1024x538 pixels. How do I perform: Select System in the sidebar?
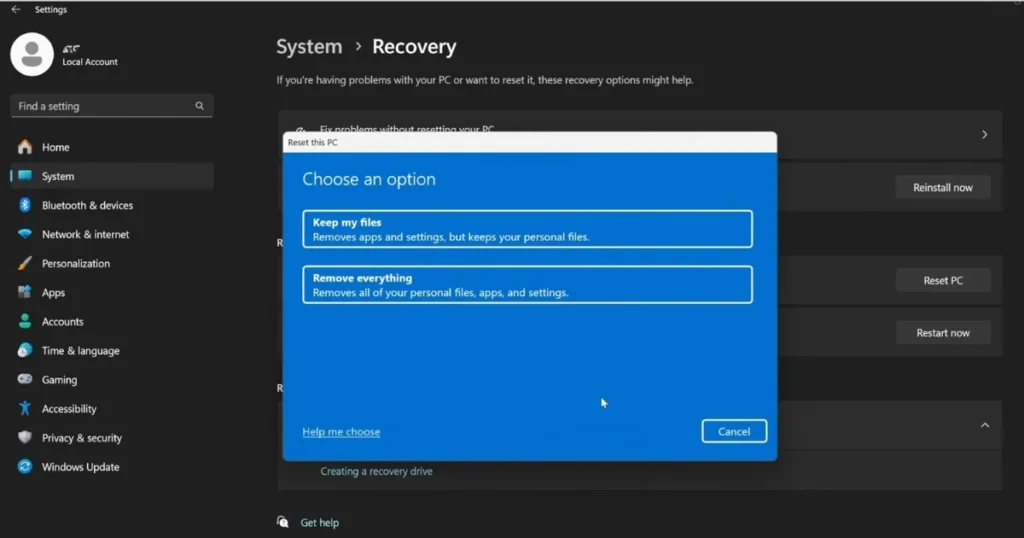pos(112,176)
